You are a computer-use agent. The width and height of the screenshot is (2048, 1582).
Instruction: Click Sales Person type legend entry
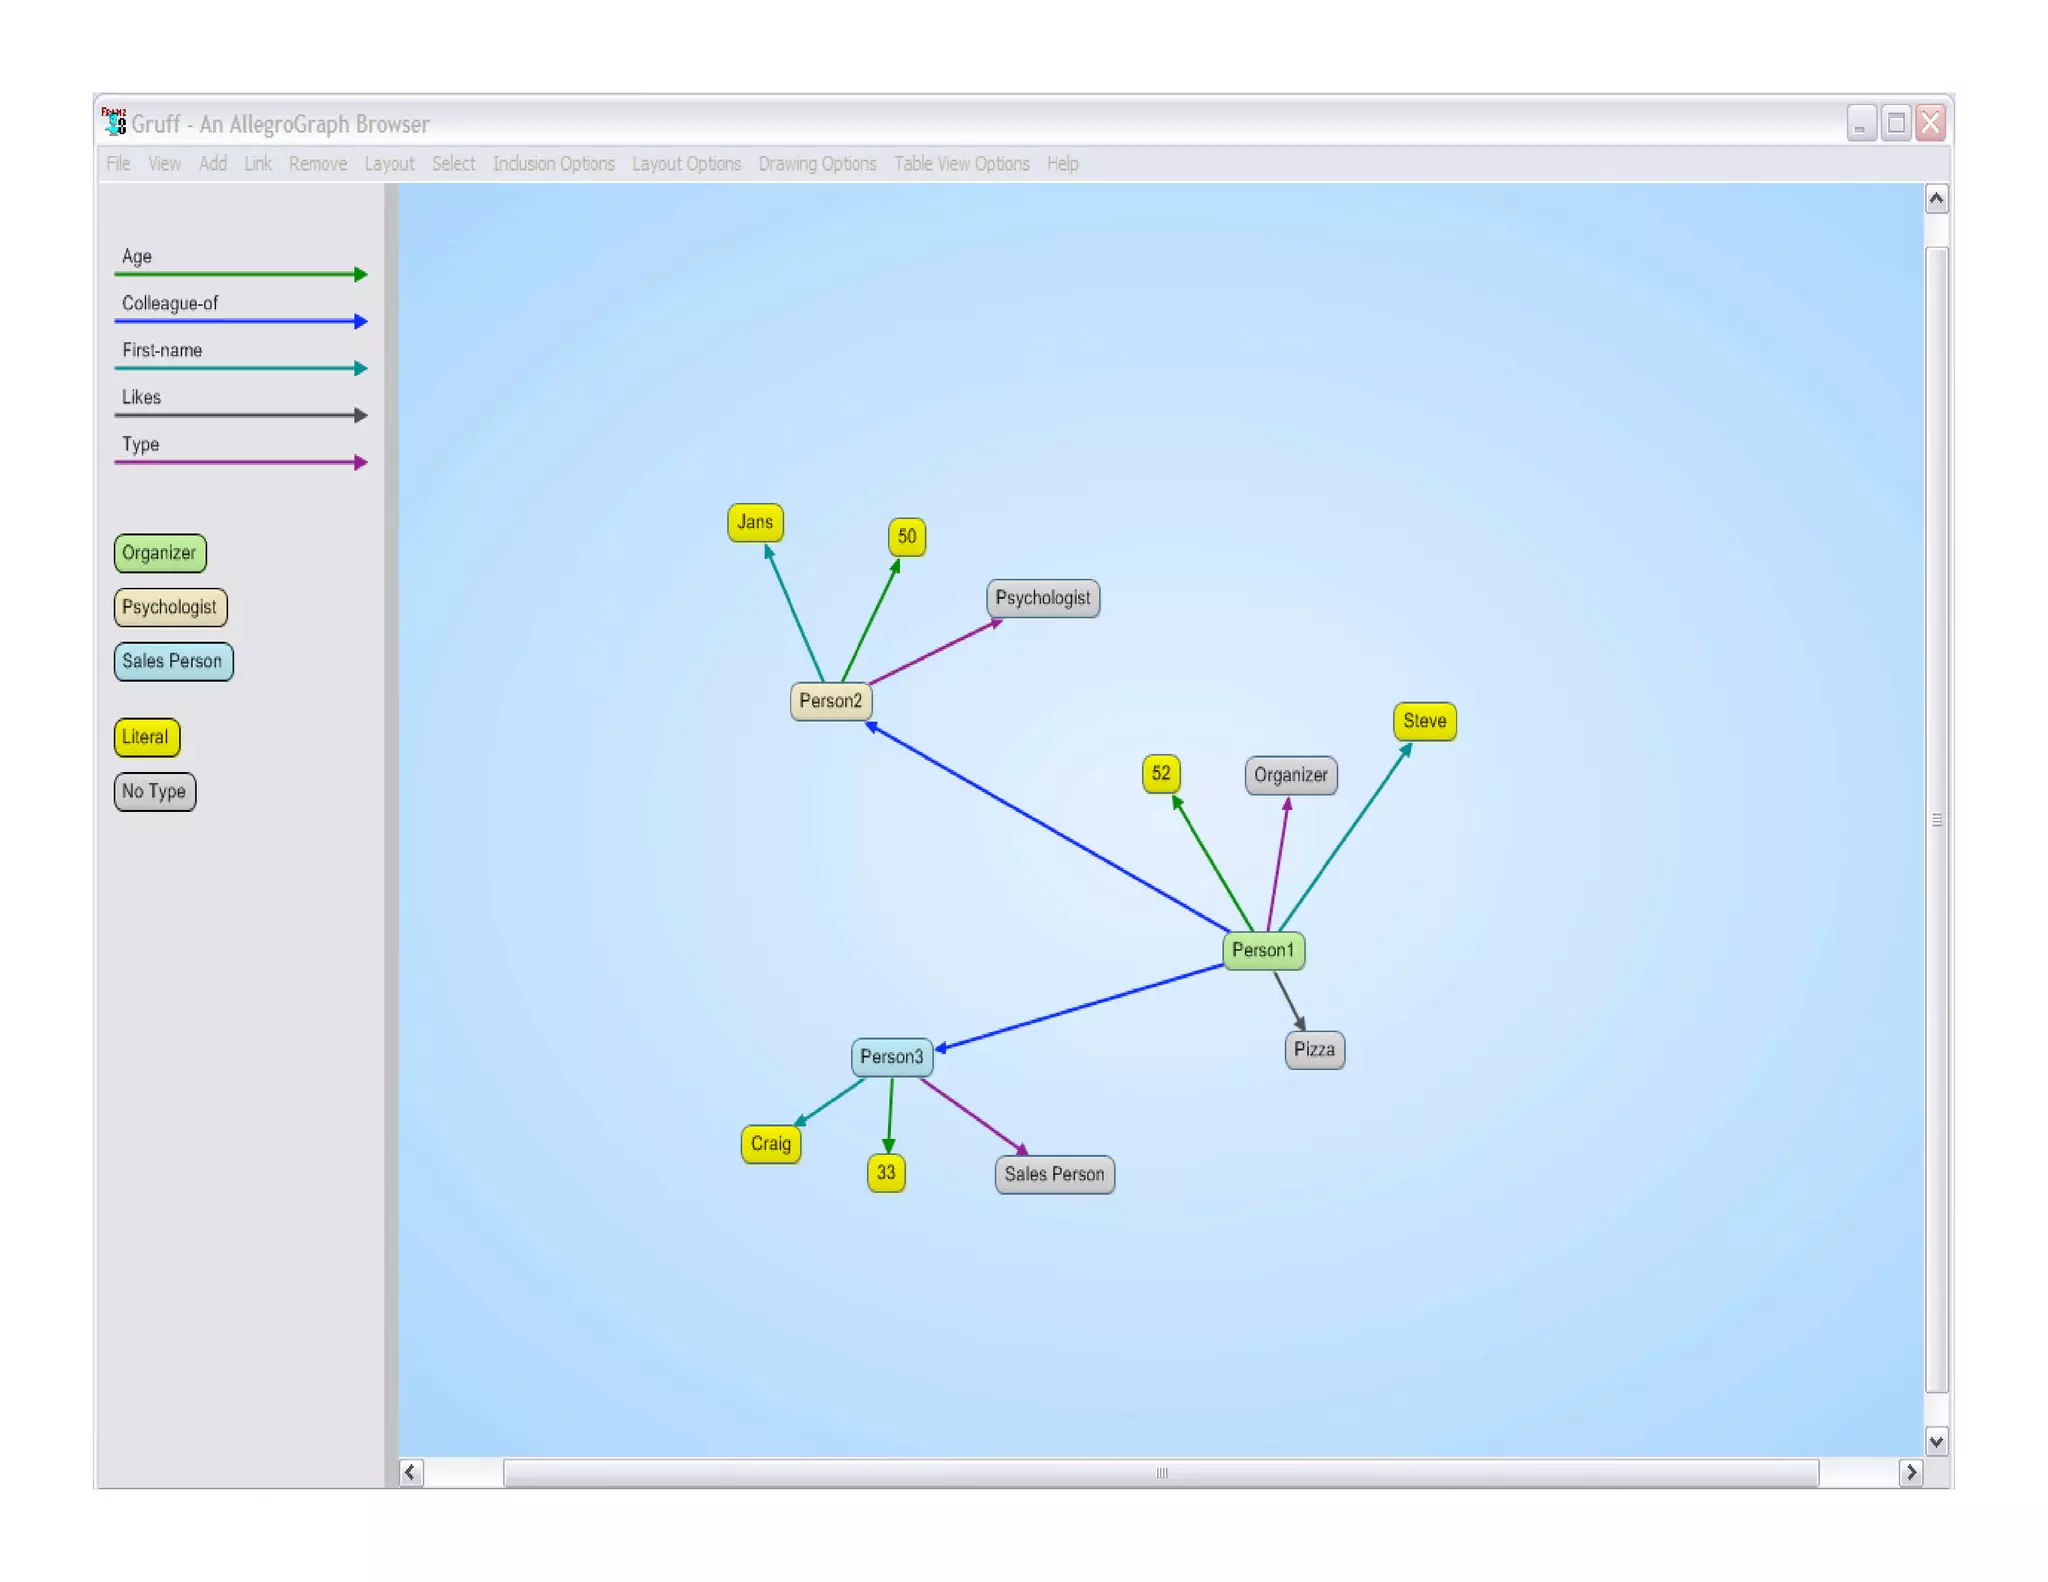pos(172,661)
